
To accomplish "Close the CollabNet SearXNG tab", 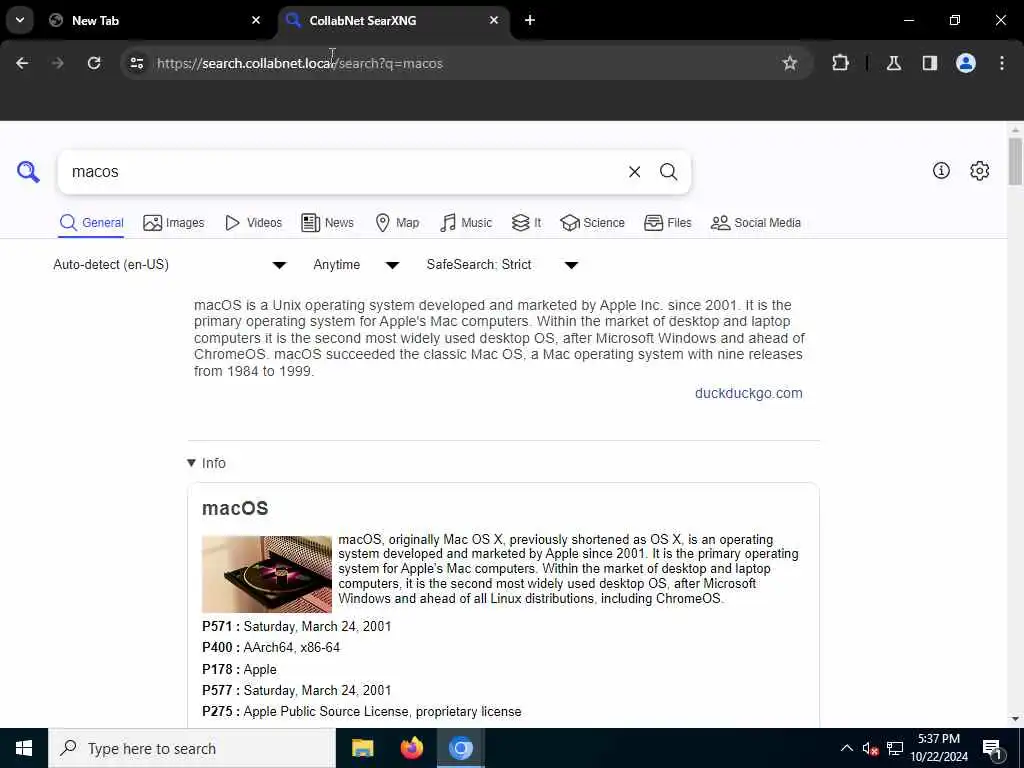I will click(x=494, y=20).
